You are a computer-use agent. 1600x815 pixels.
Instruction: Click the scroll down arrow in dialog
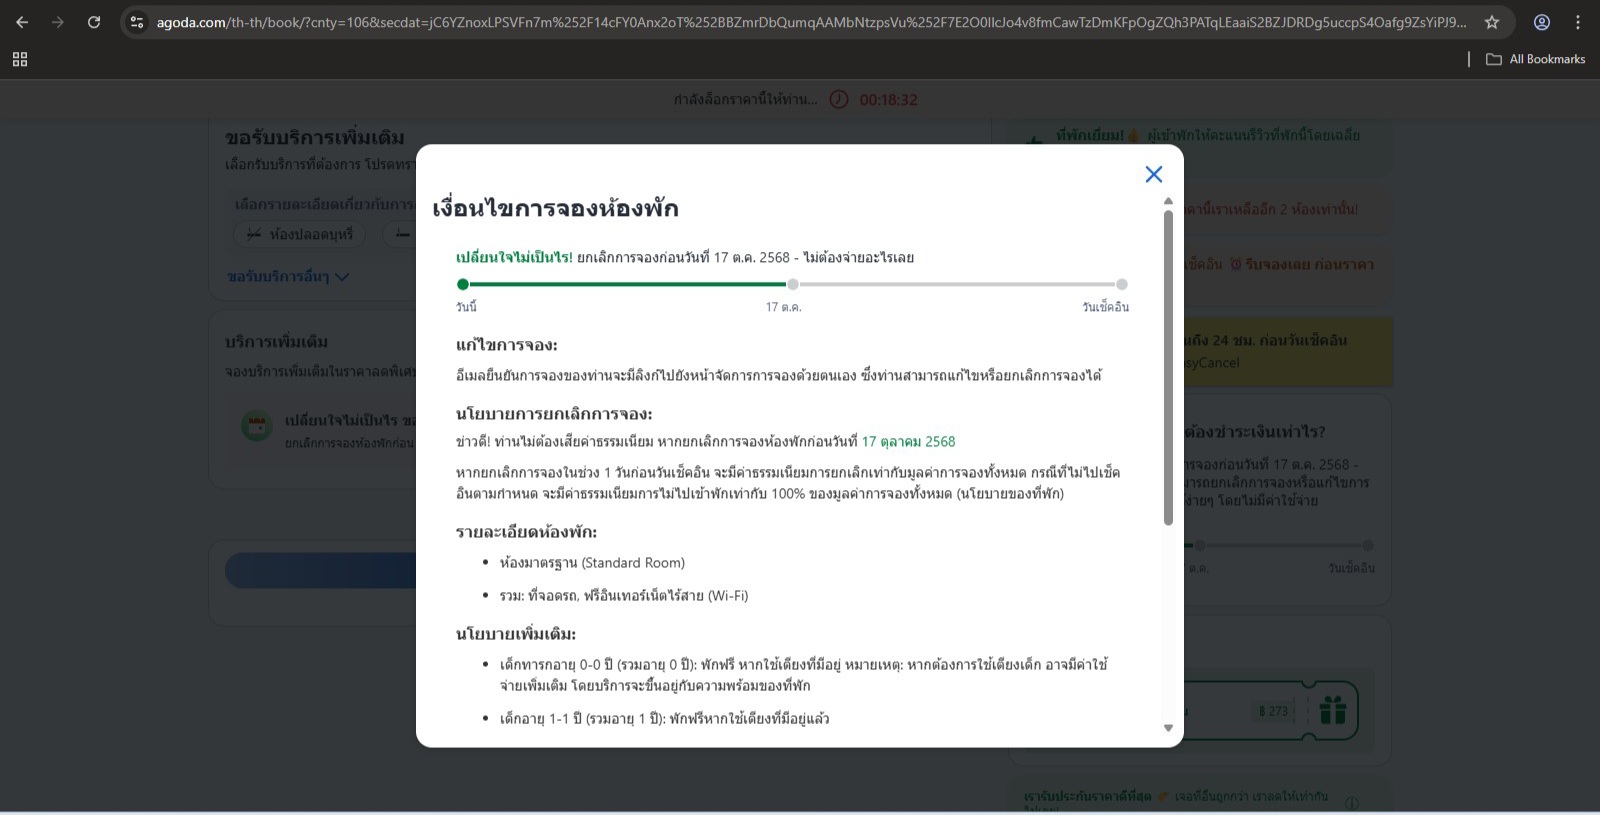point(1168,728)
